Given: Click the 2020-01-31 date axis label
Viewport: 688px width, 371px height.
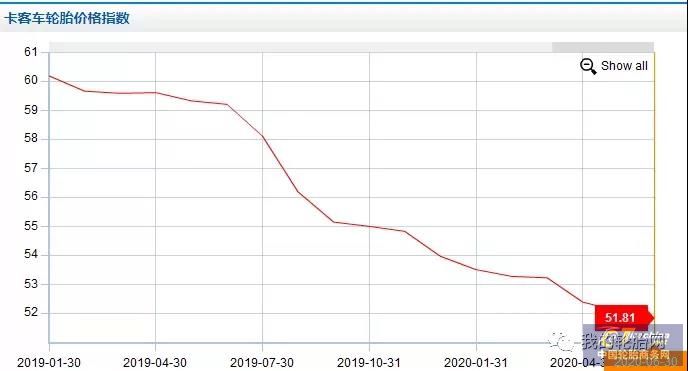Looking at the screenshot, I should pos(476,363).
